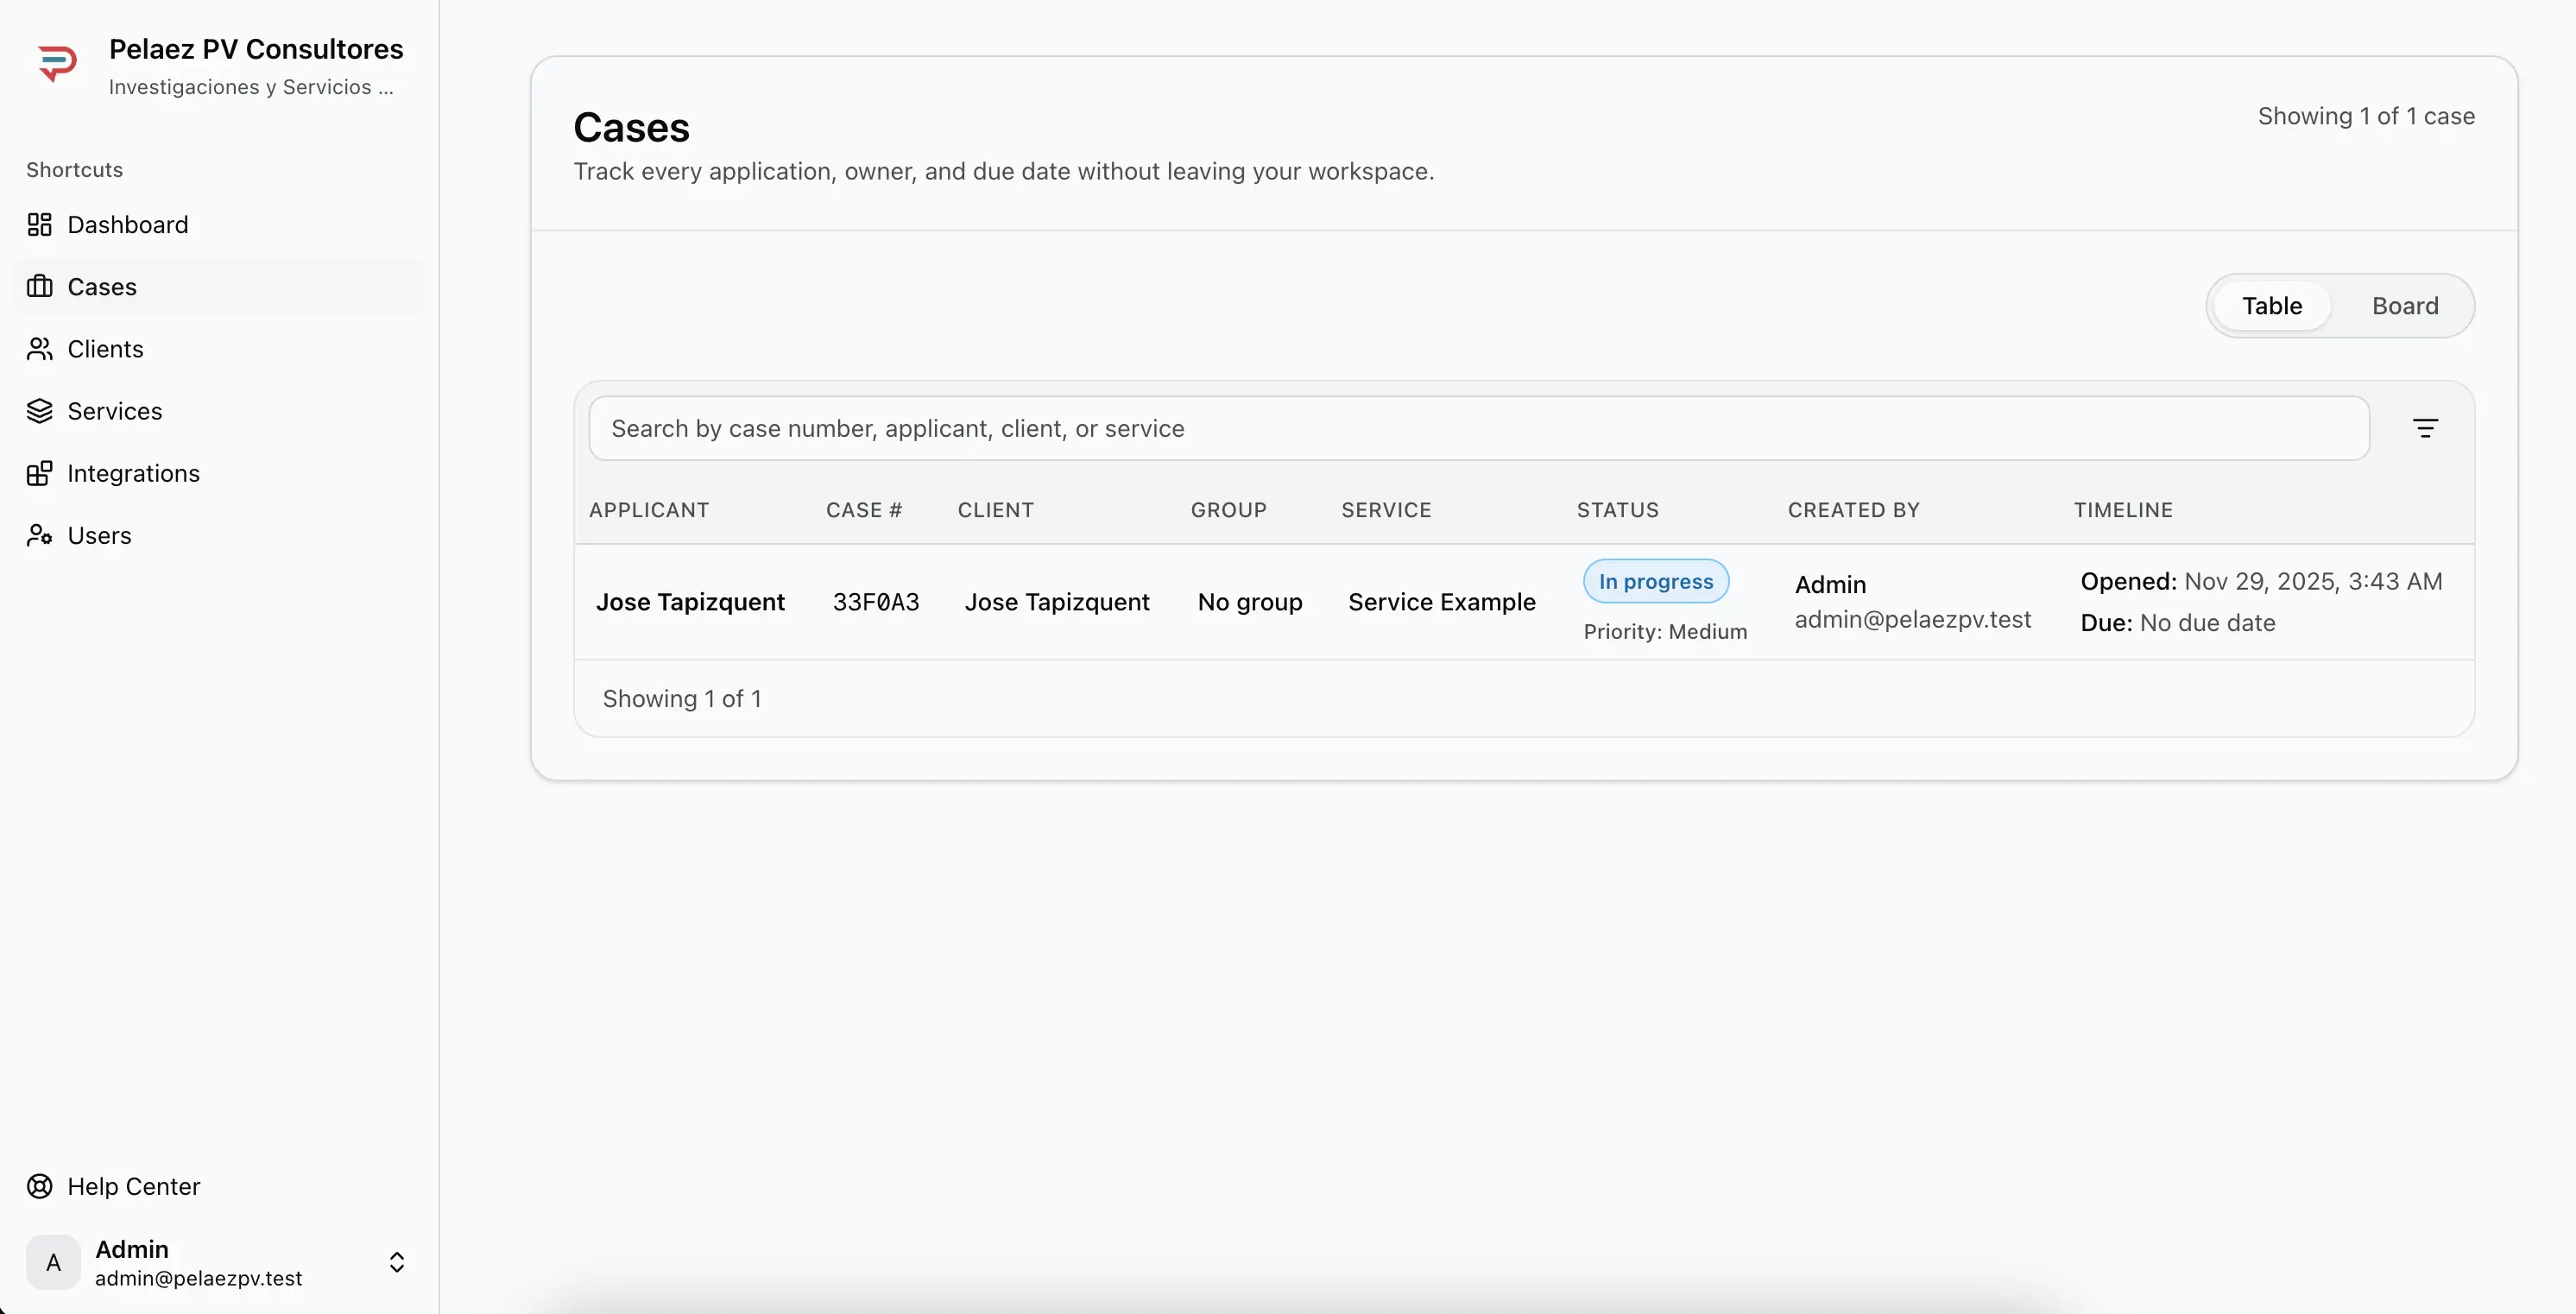Toggle the In progress status badge
The image size is (2576, 1314).
click(1655, 581)
